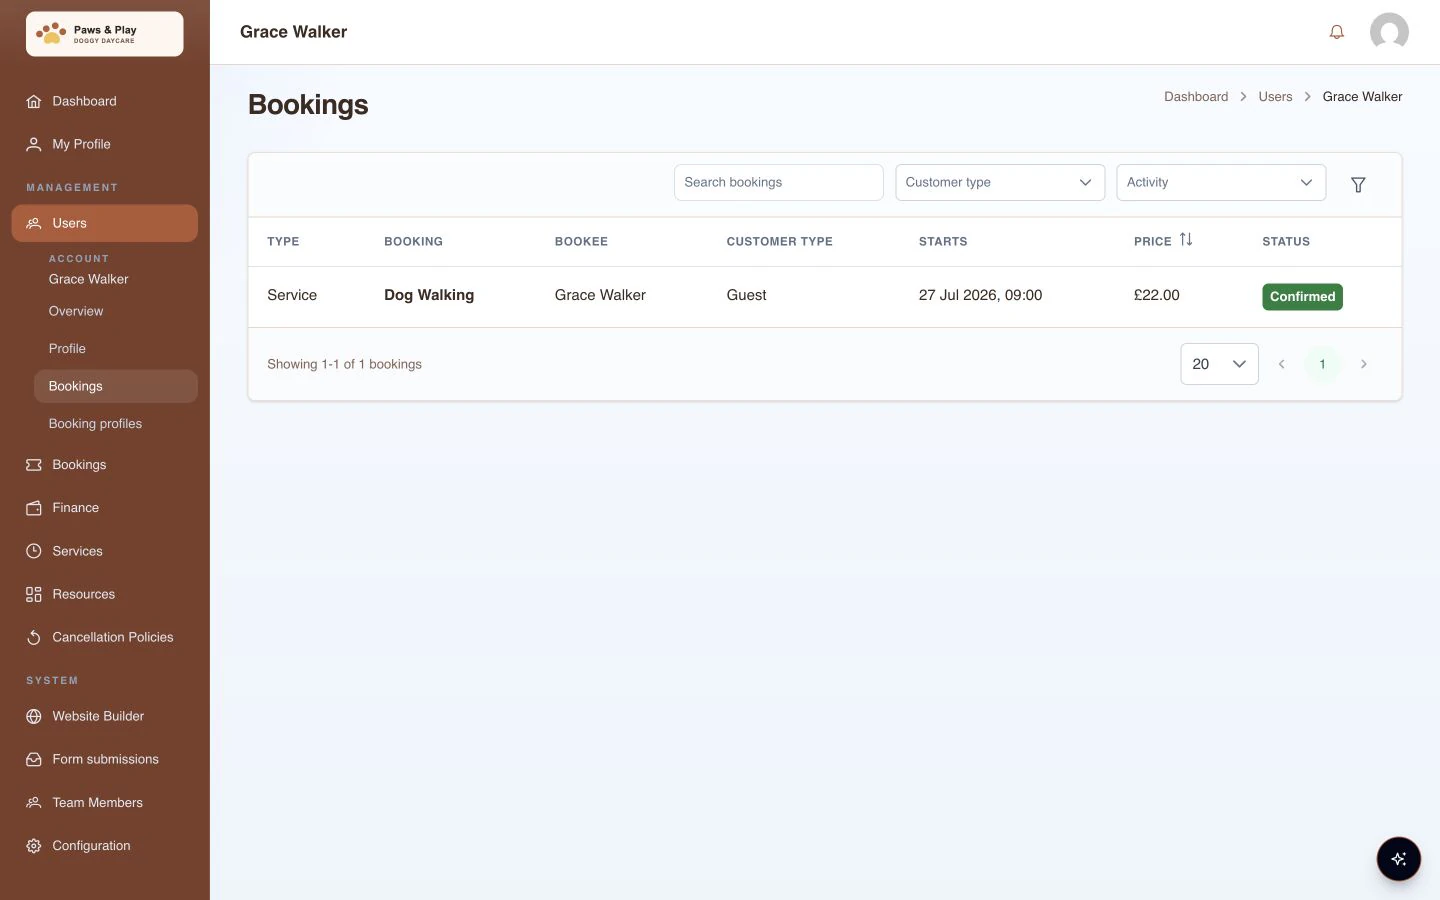This screenshot has height=900, width=1440.
Task: Open the Dog Walking booking
Action: point(429,295)
